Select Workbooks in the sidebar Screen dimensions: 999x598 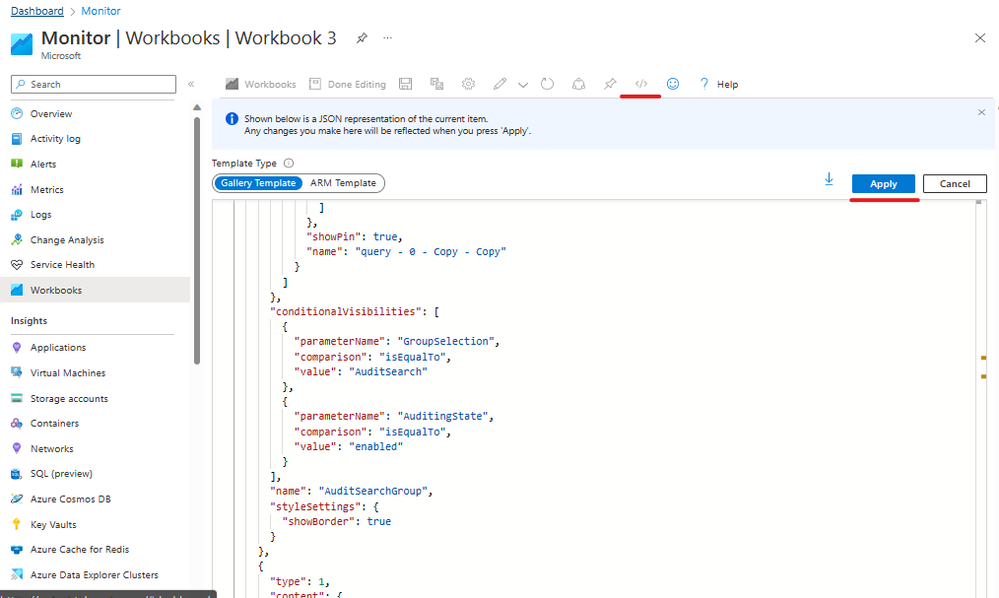point(96,290)
